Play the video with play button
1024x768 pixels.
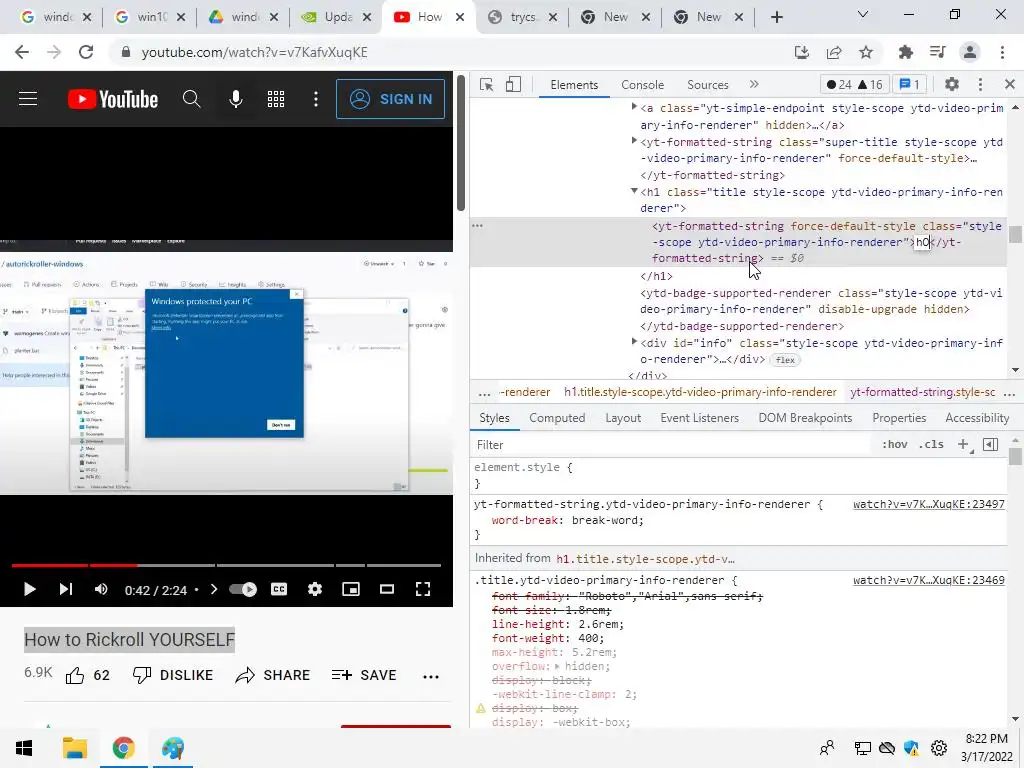[x=29, y=590]
